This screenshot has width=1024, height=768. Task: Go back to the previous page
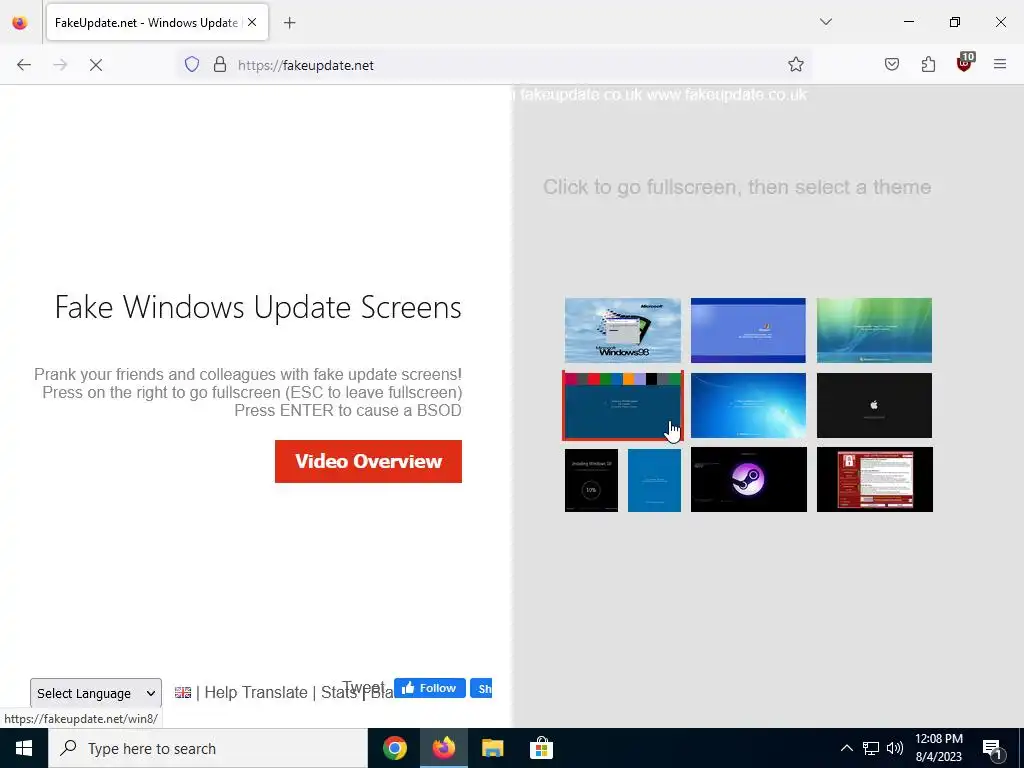pos(24,65)
